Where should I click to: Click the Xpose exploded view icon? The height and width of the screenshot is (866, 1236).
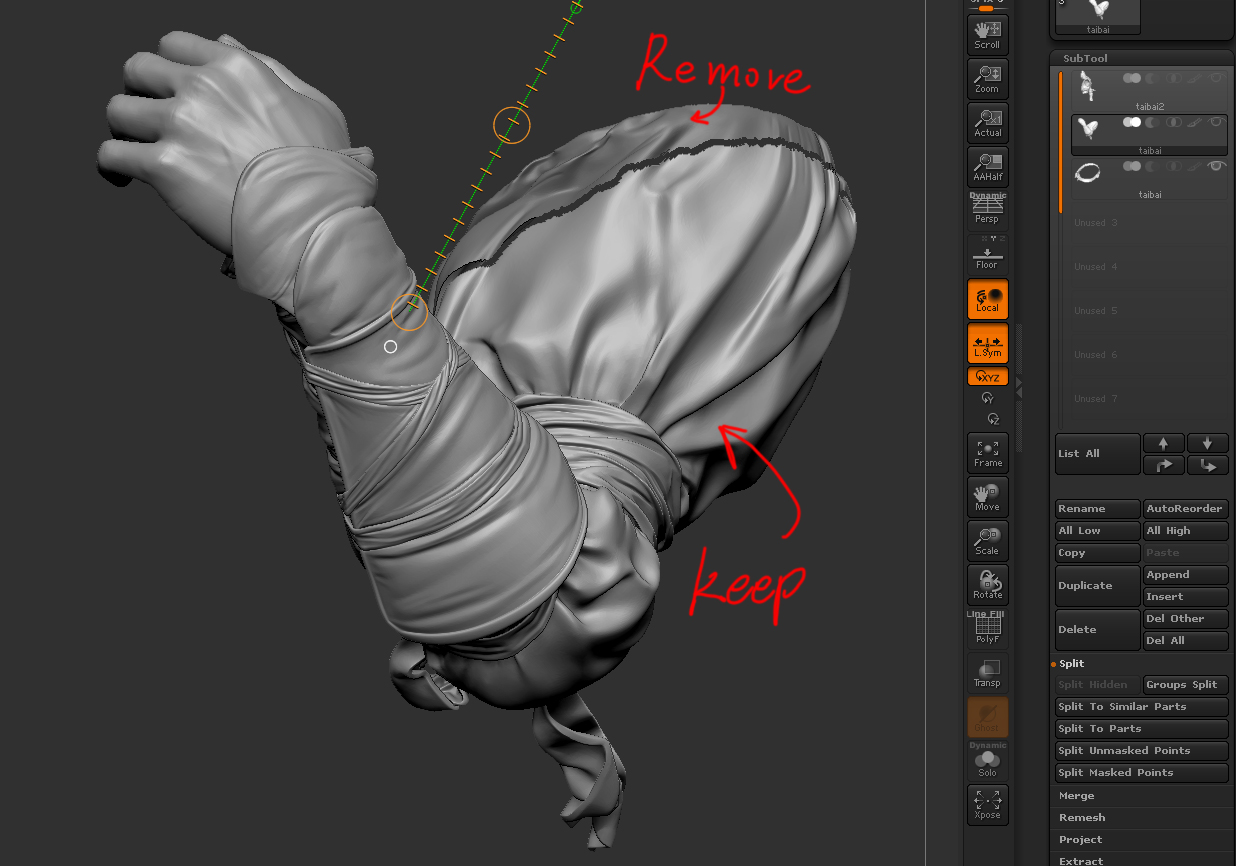click(x=987, y=805)
